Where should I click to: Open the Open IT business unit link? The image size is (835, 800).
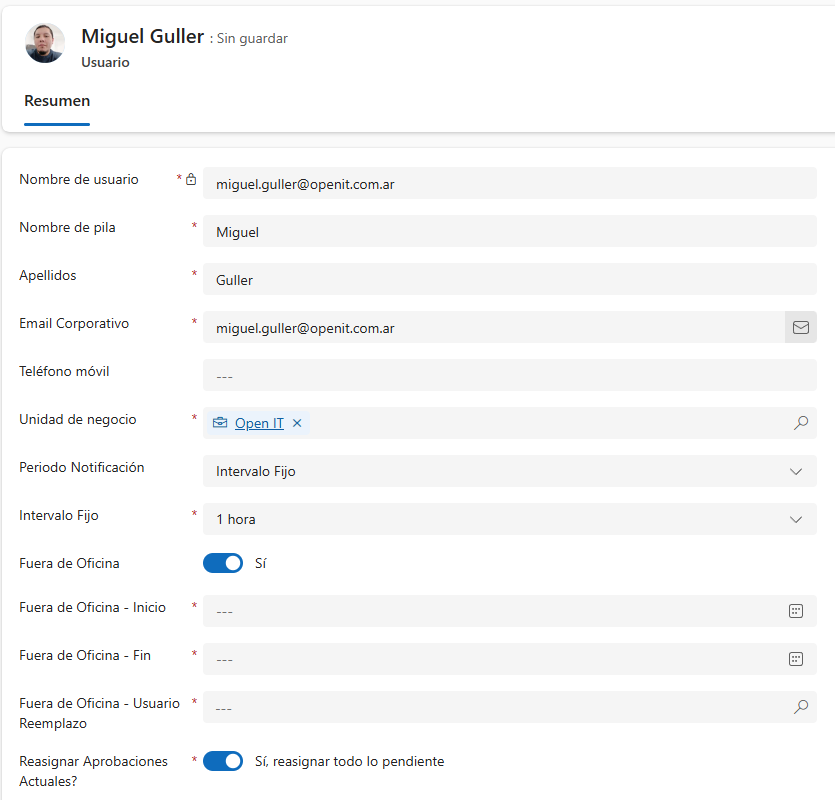259,423
